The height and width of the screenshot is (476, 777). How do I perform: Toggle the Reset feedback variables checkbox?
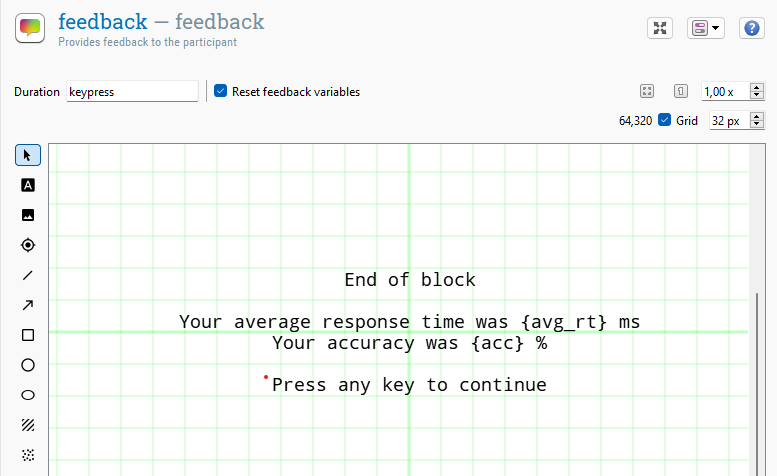pyautogui.click(x=221, y=91)
